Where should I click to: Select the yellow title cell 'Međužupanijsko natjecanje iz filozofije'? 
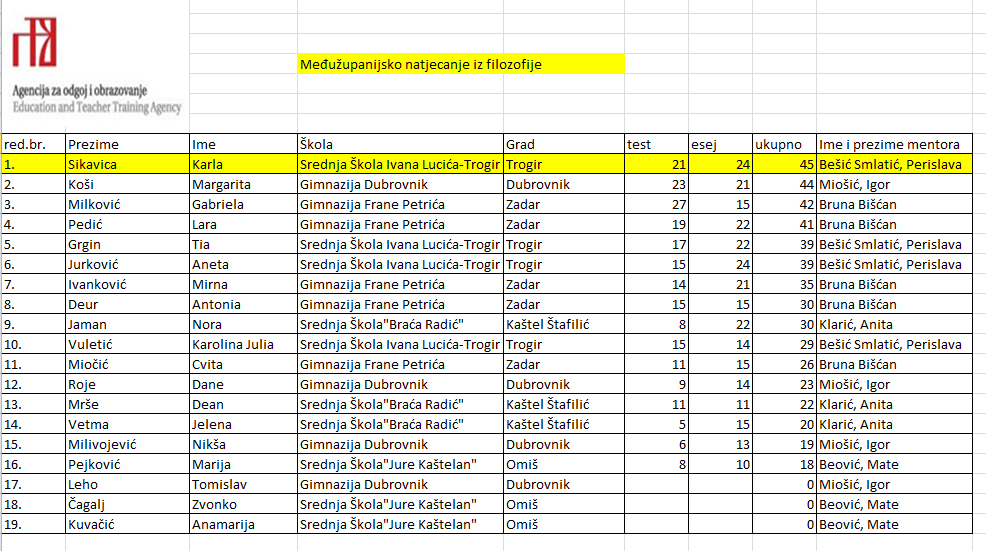pos(461,64)
